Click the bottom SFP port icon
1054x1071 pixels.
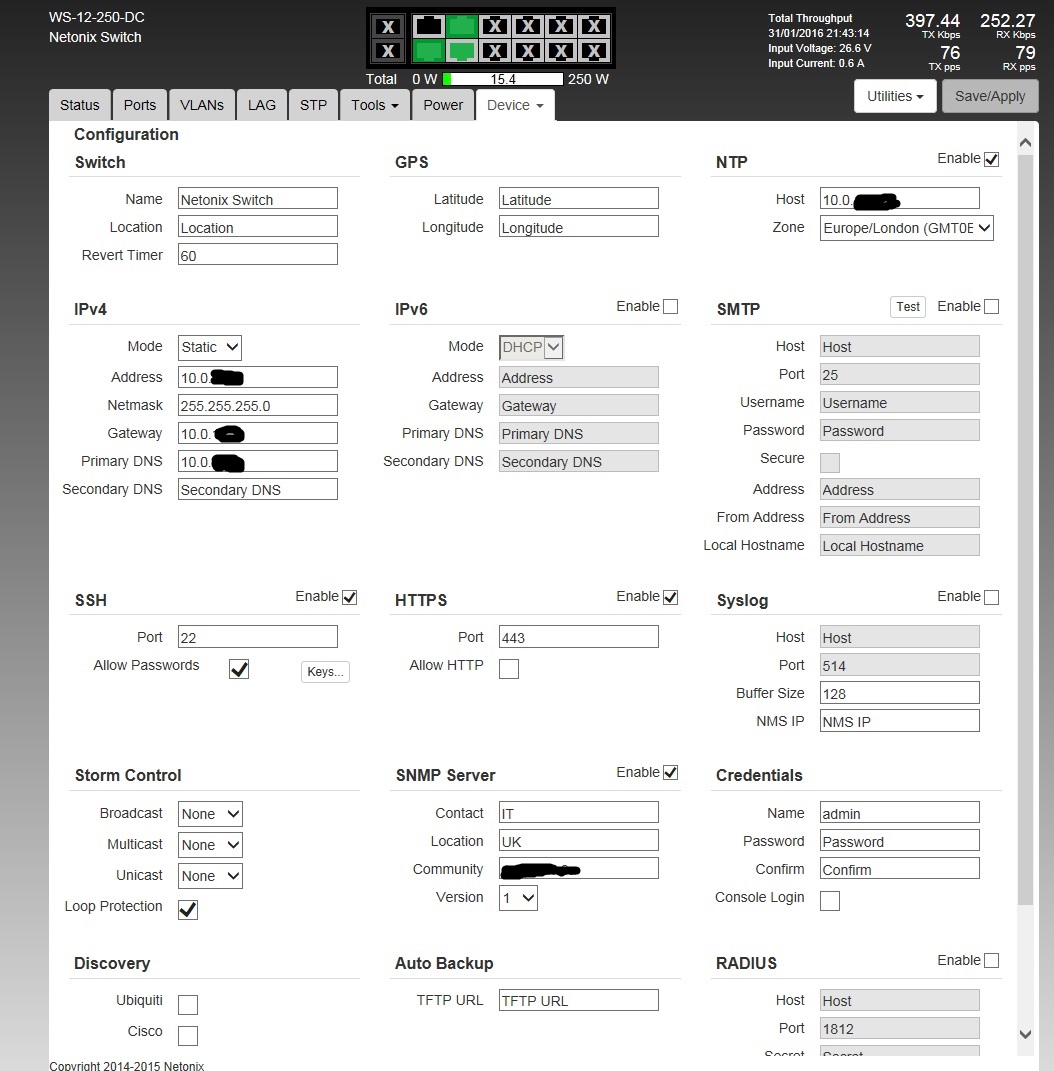(x=388, y=51)
